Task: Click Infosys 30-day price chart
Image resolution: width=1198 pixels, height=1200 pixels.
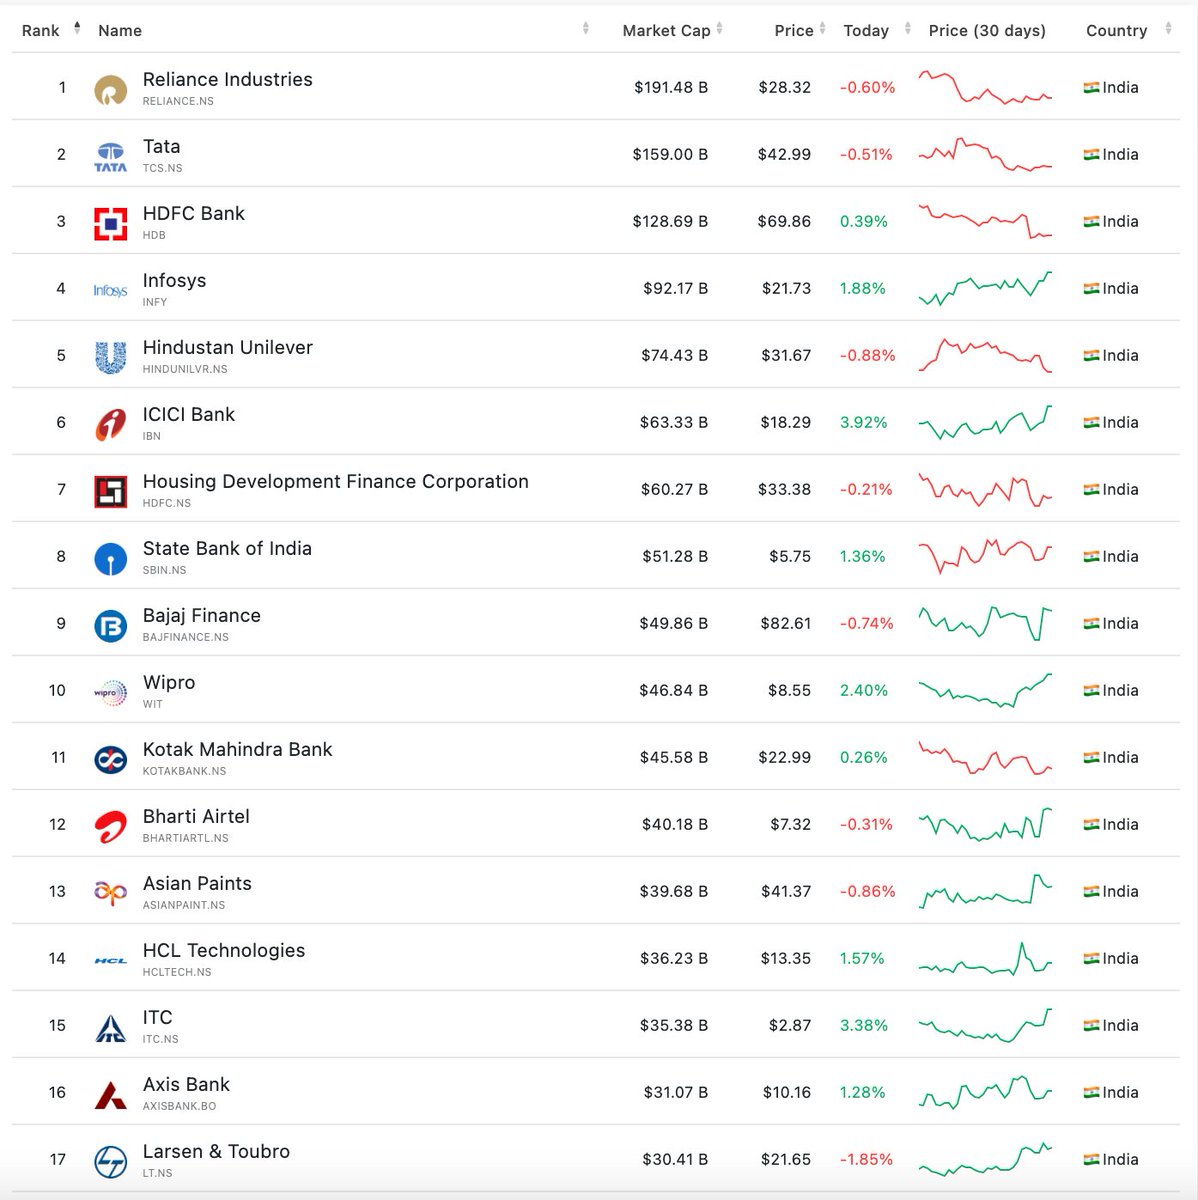Action: click(985, 288)
